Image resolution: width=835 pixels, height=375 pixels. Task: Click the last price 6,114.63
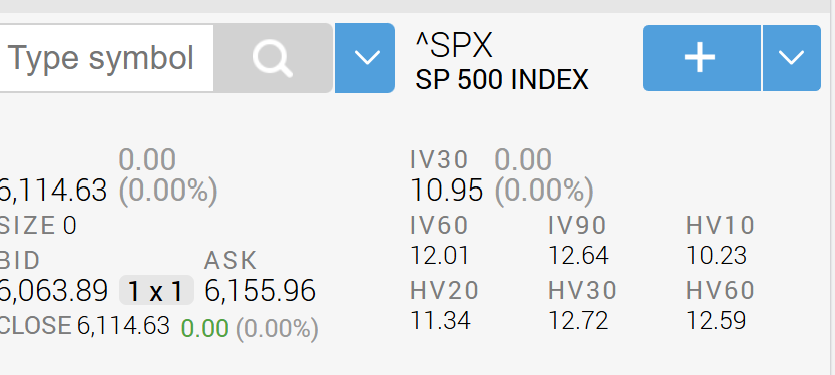coord(53,190)
